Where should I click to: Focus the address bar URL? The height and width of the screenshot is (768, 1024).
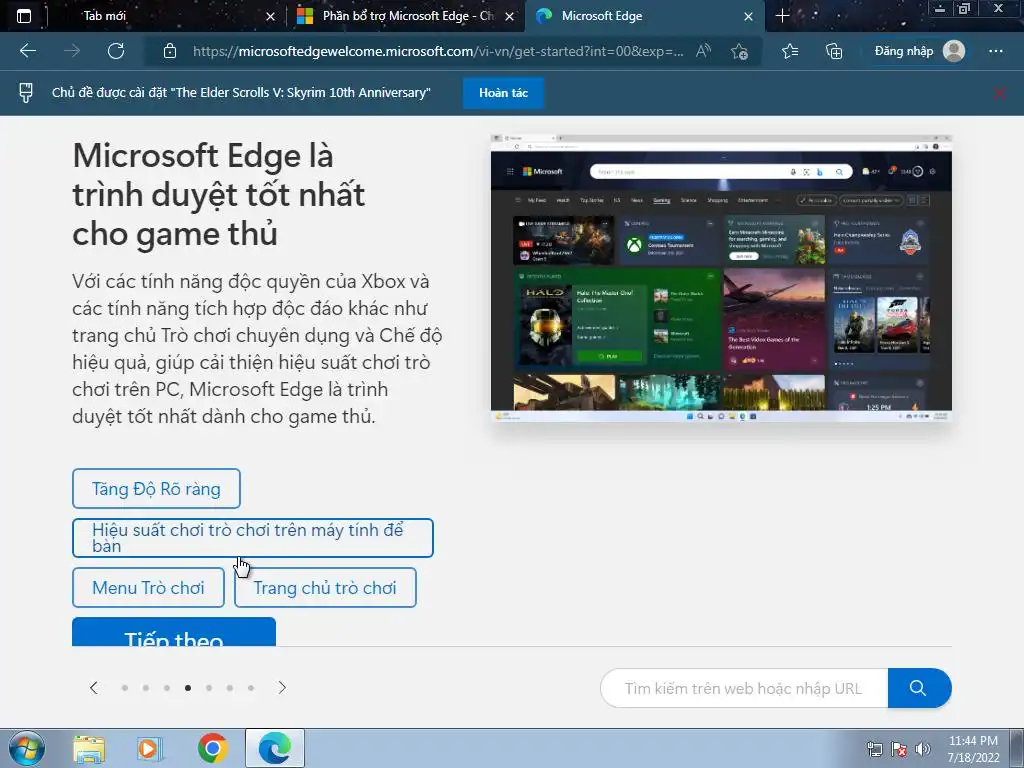click(438, 51)
